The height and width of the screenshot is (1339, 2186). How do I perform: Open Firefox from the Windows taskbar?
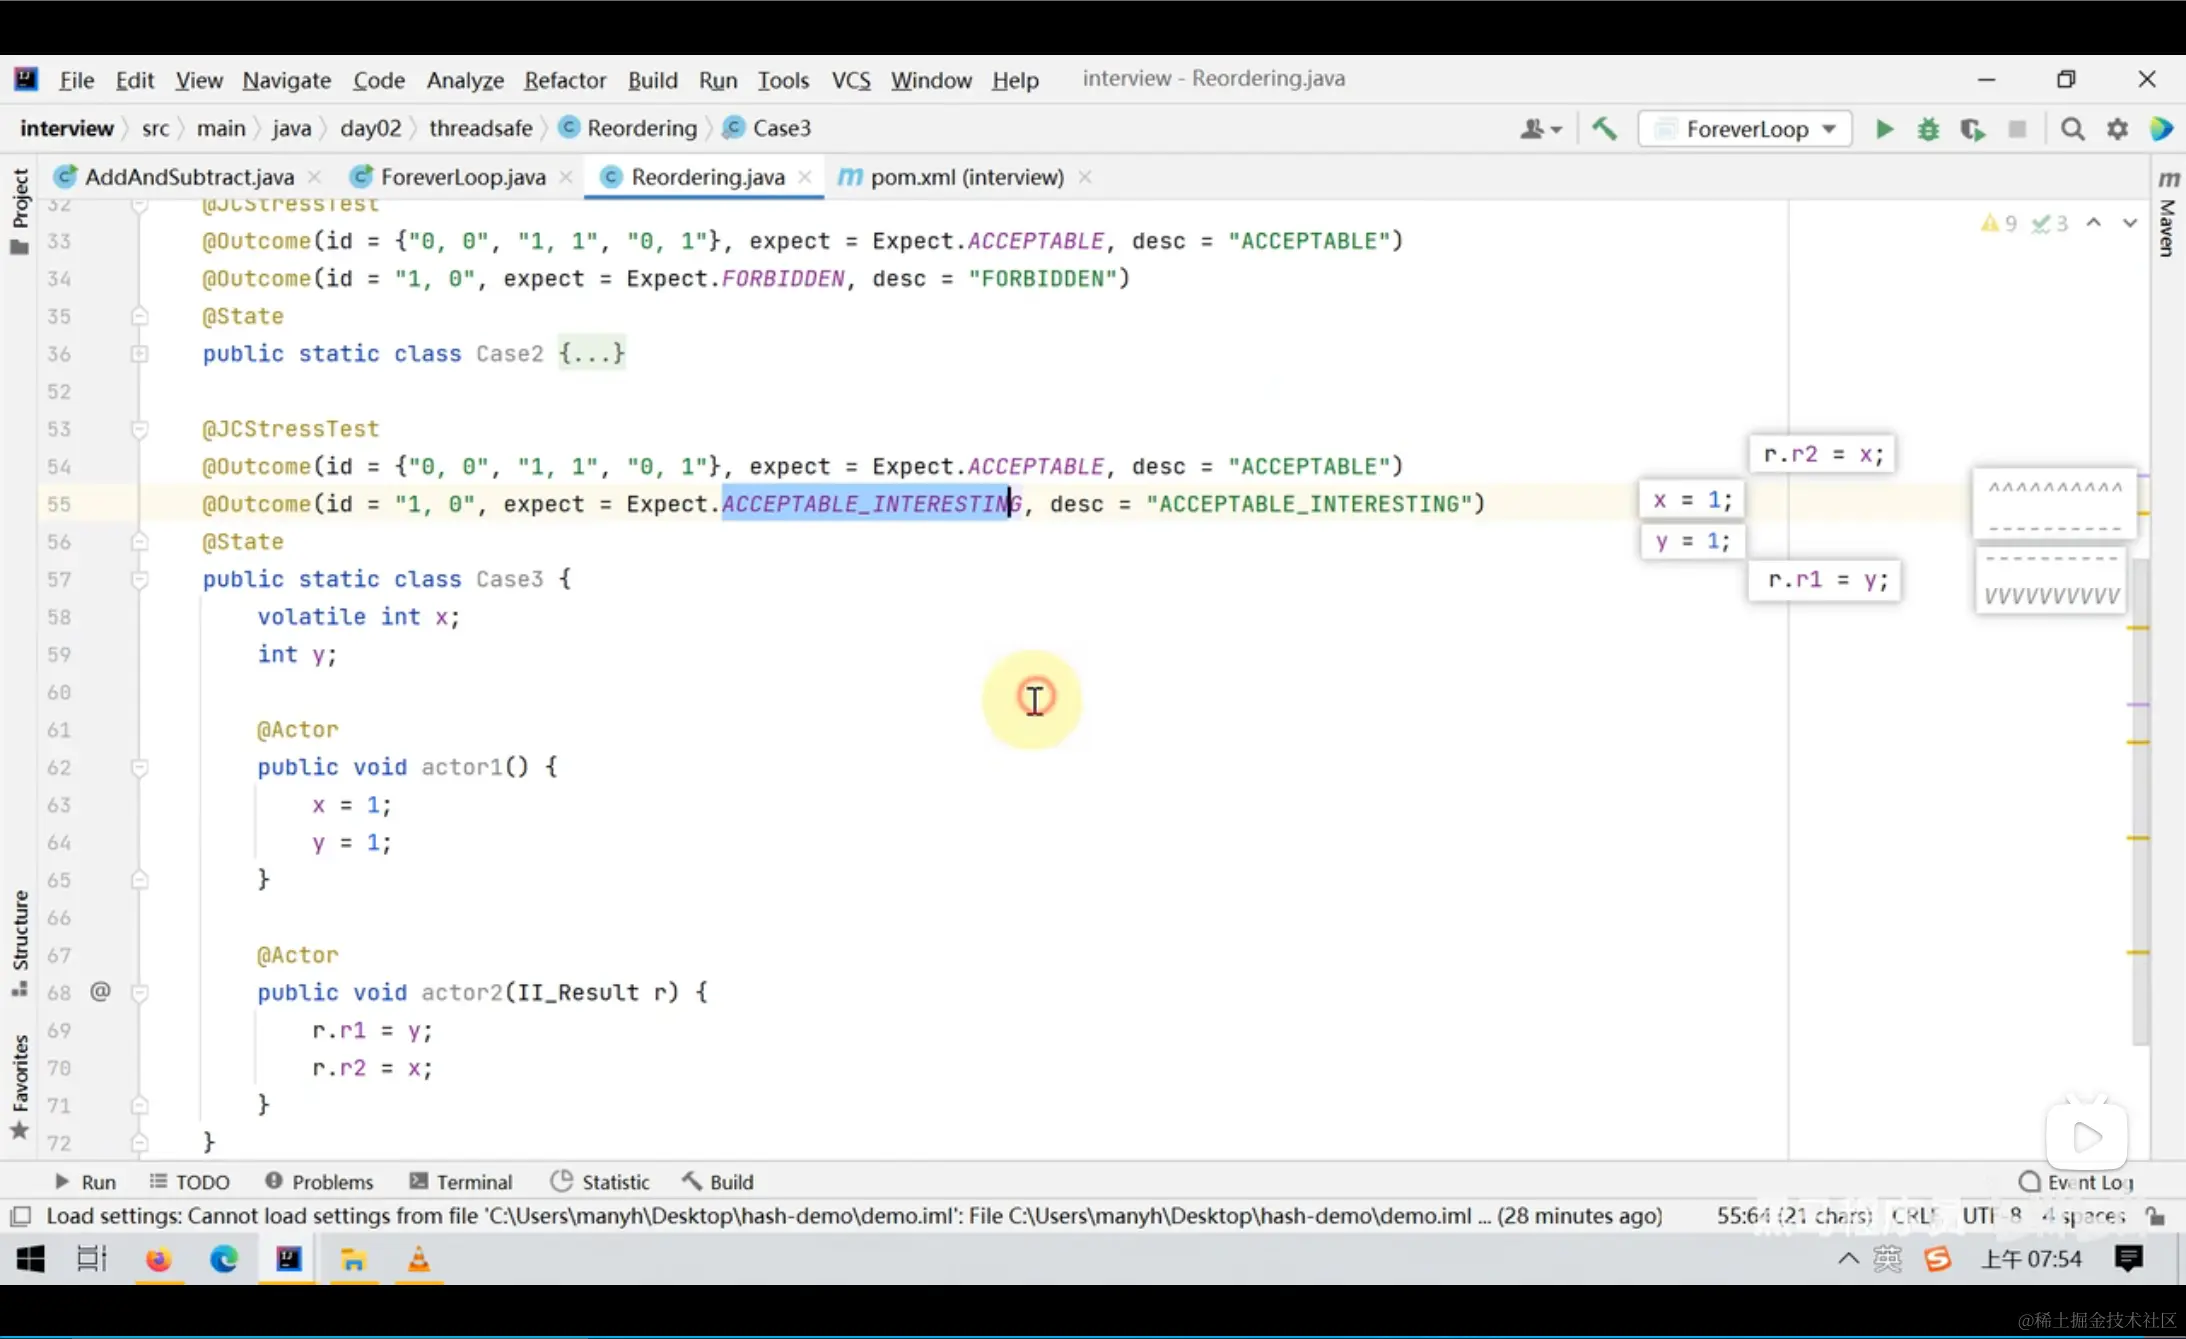(158, 1259)
